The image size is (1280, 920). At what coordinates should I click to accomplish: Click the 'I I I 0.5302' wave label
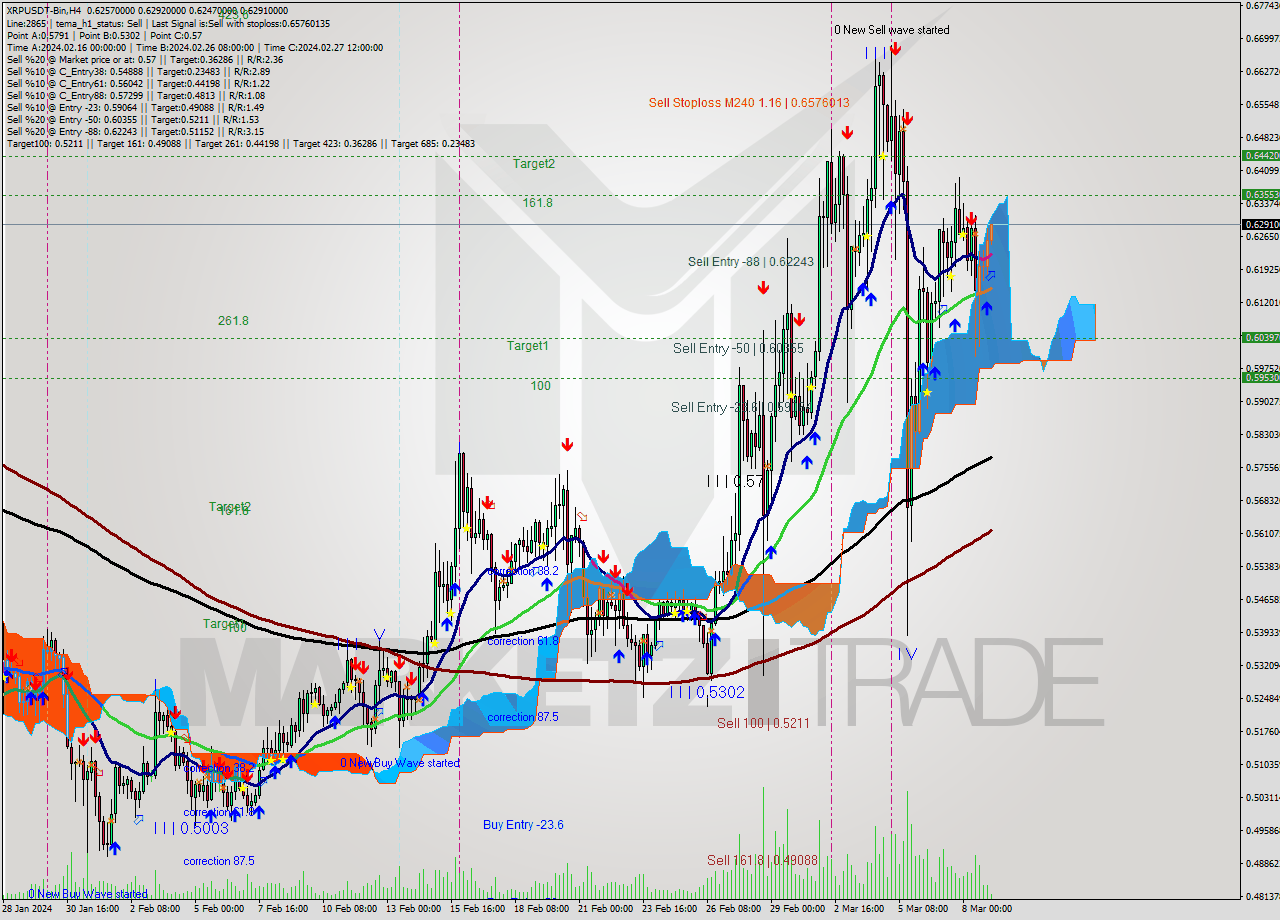coord(707,691)
